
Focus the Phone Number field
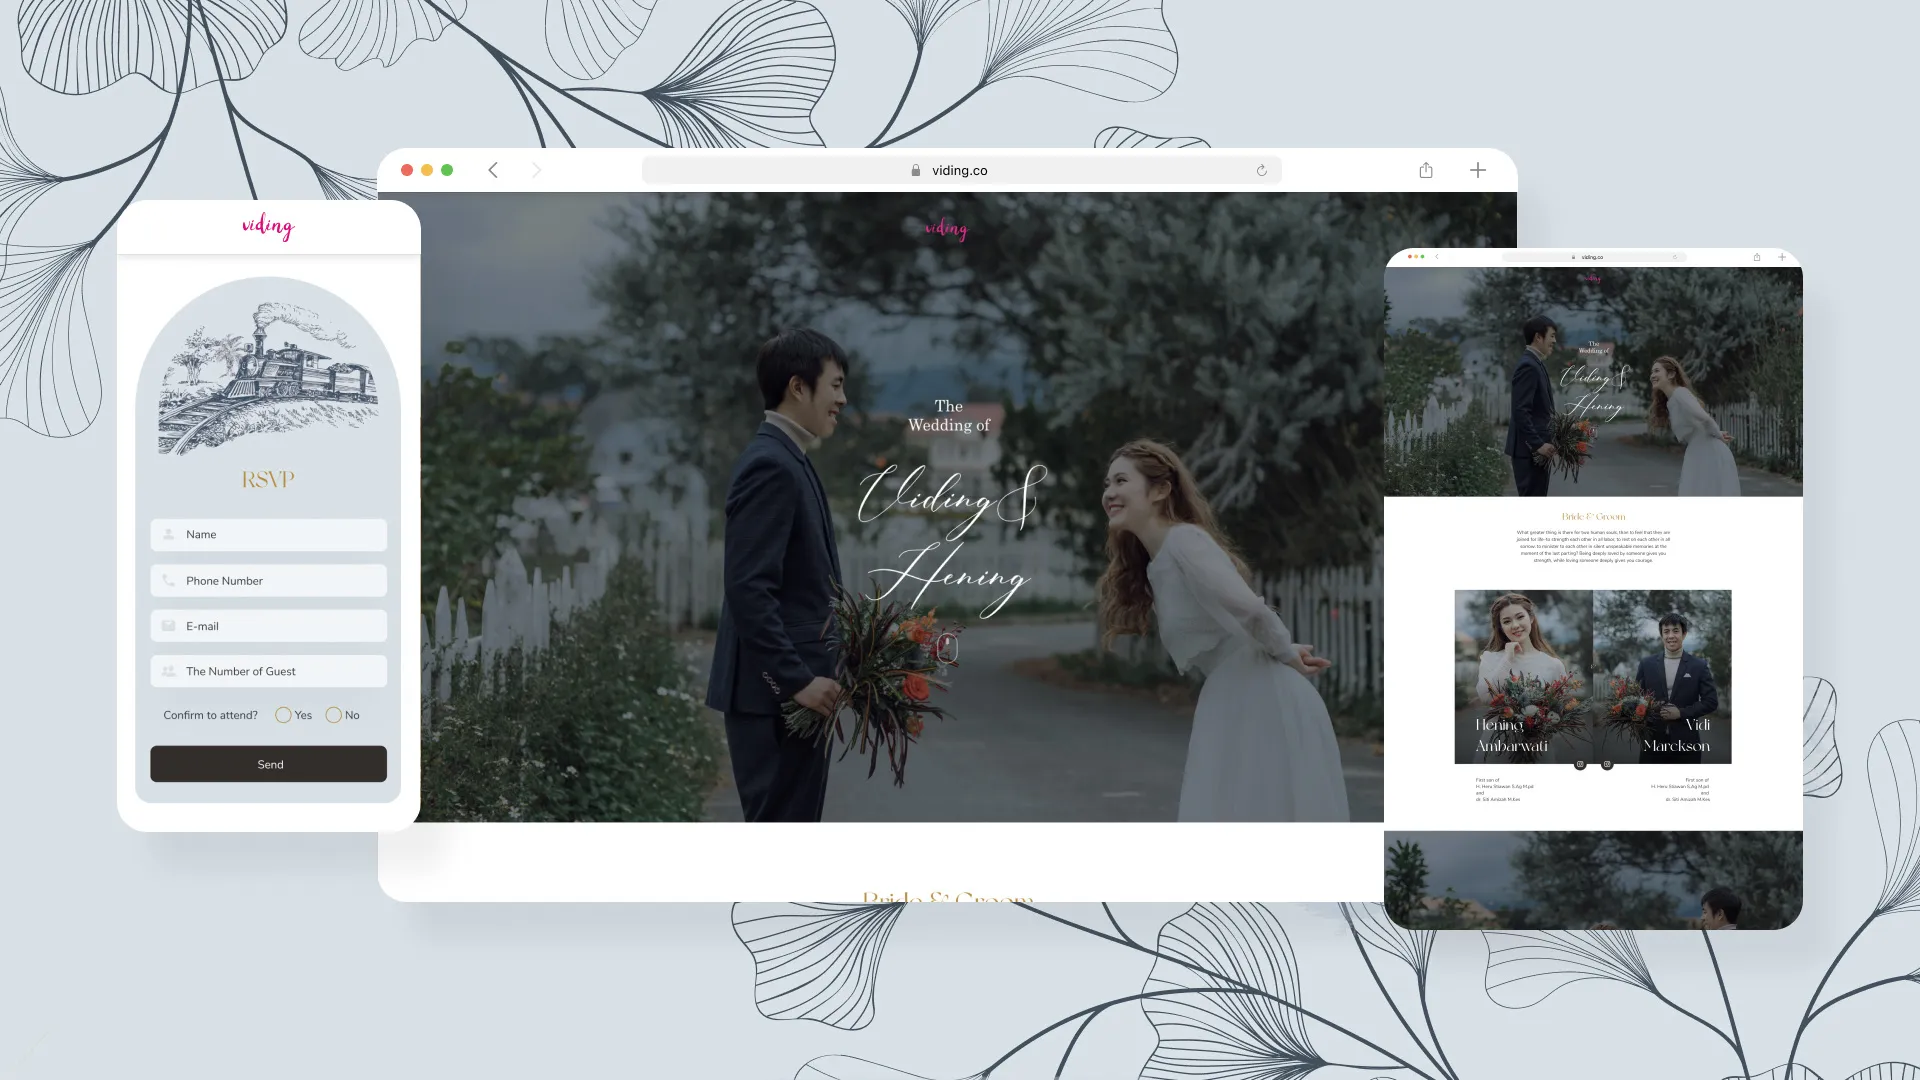tap(268, 581)
